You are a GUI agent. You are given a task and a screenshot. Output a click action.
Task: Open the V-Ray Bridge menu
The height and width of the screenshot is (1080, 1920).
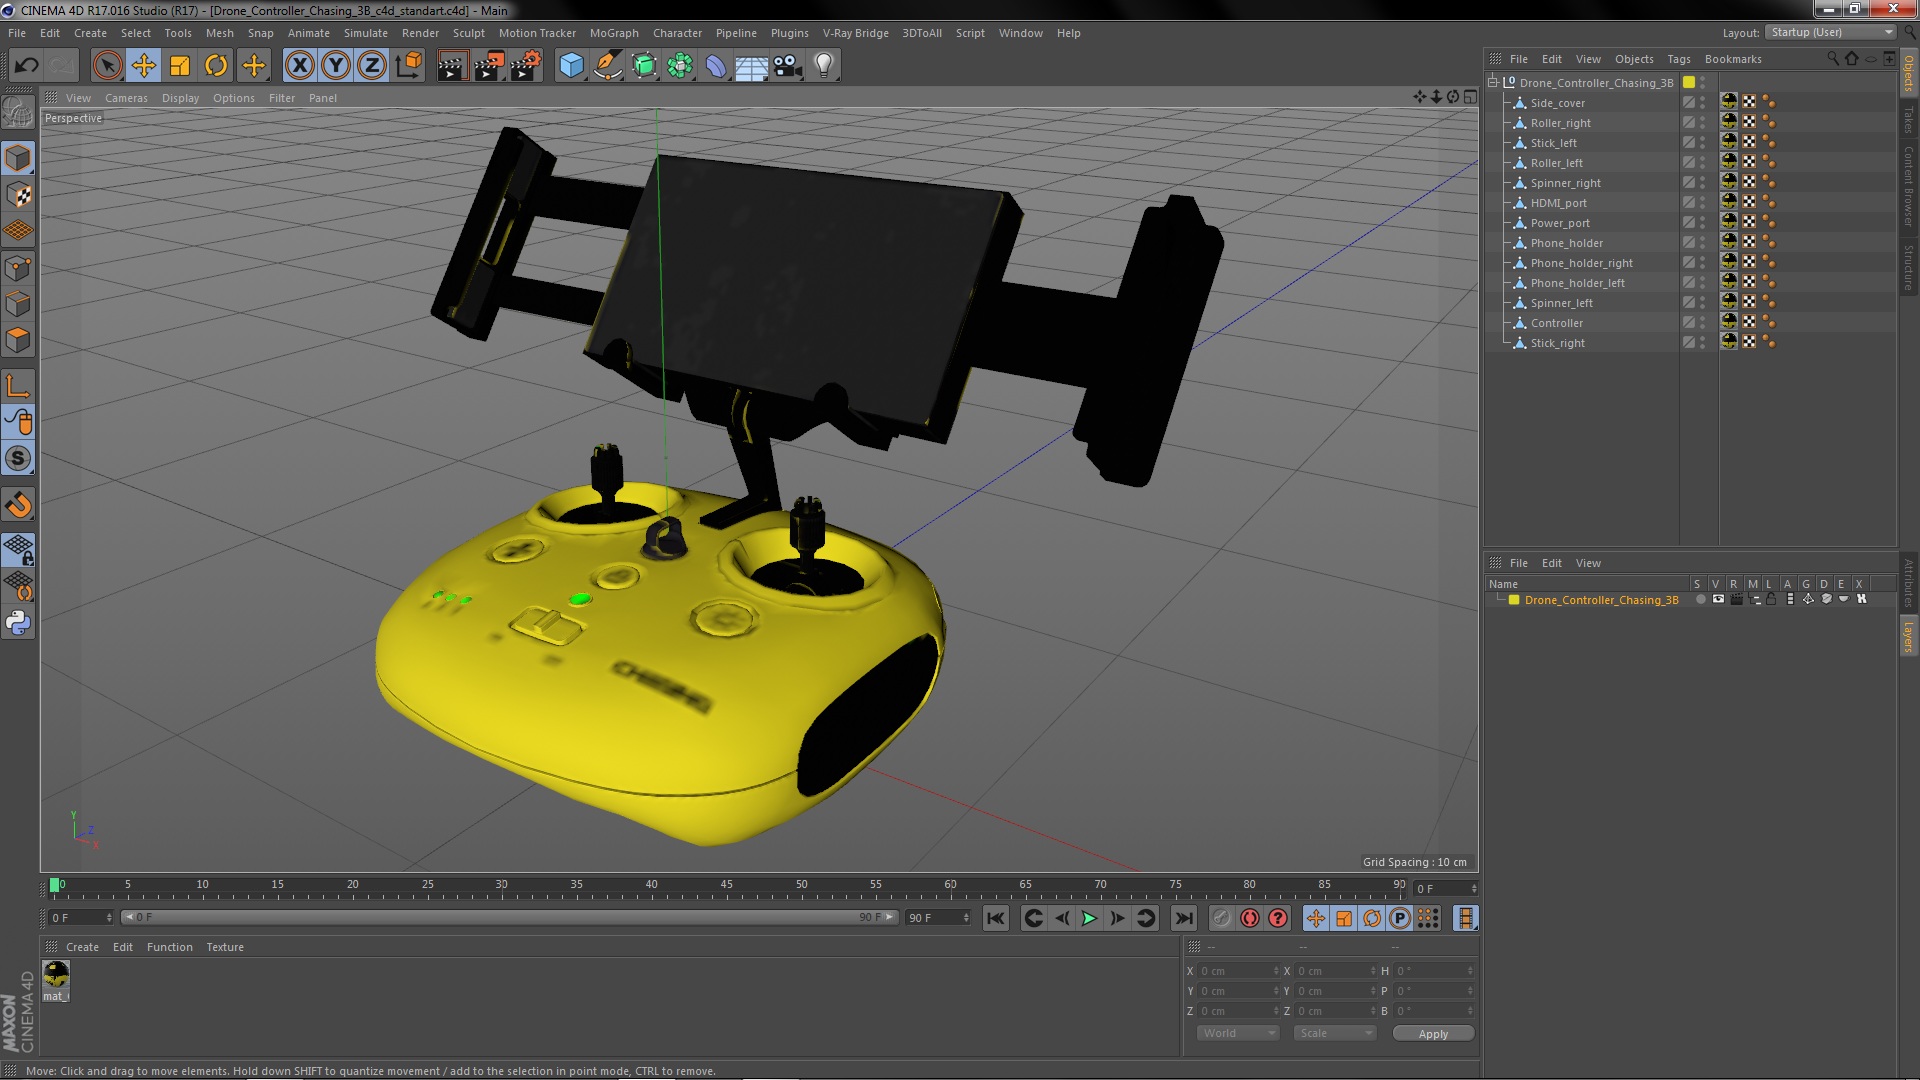click(856, 33)
